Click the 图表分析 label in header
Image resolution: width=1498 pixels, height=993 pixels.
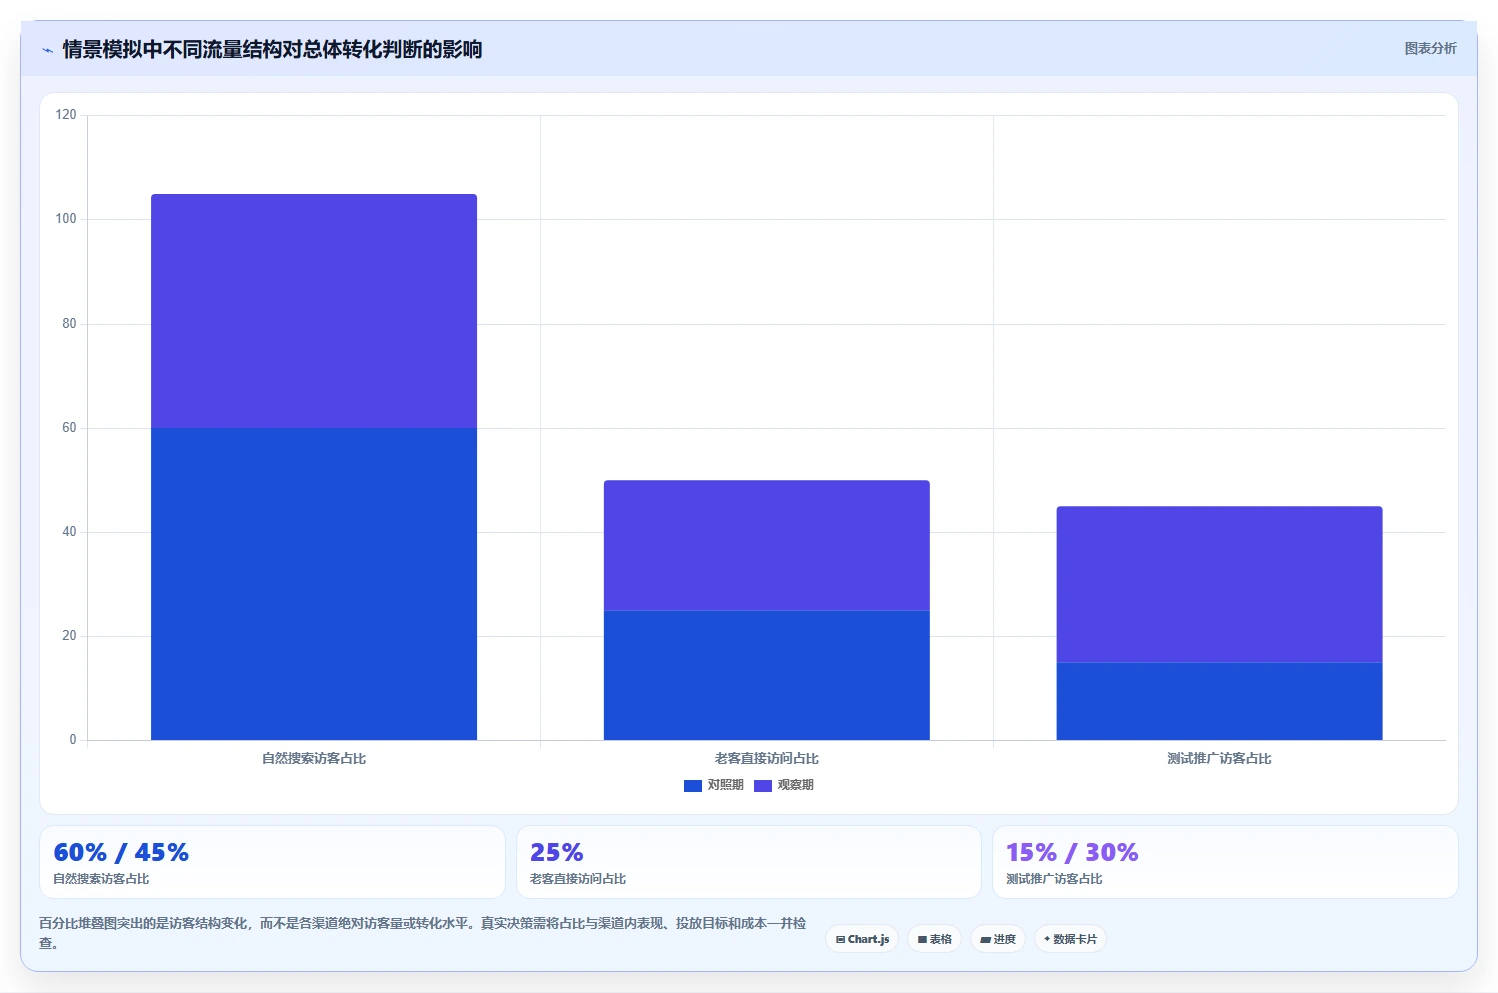pyautogui.click(x=1430, y=48)
